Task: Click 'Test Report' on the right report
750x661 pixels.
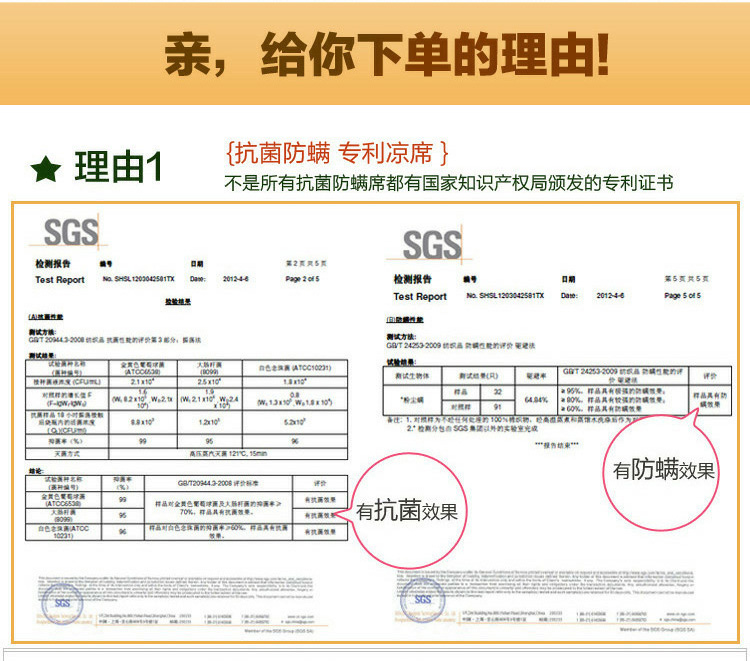Action: click(420, 297)
